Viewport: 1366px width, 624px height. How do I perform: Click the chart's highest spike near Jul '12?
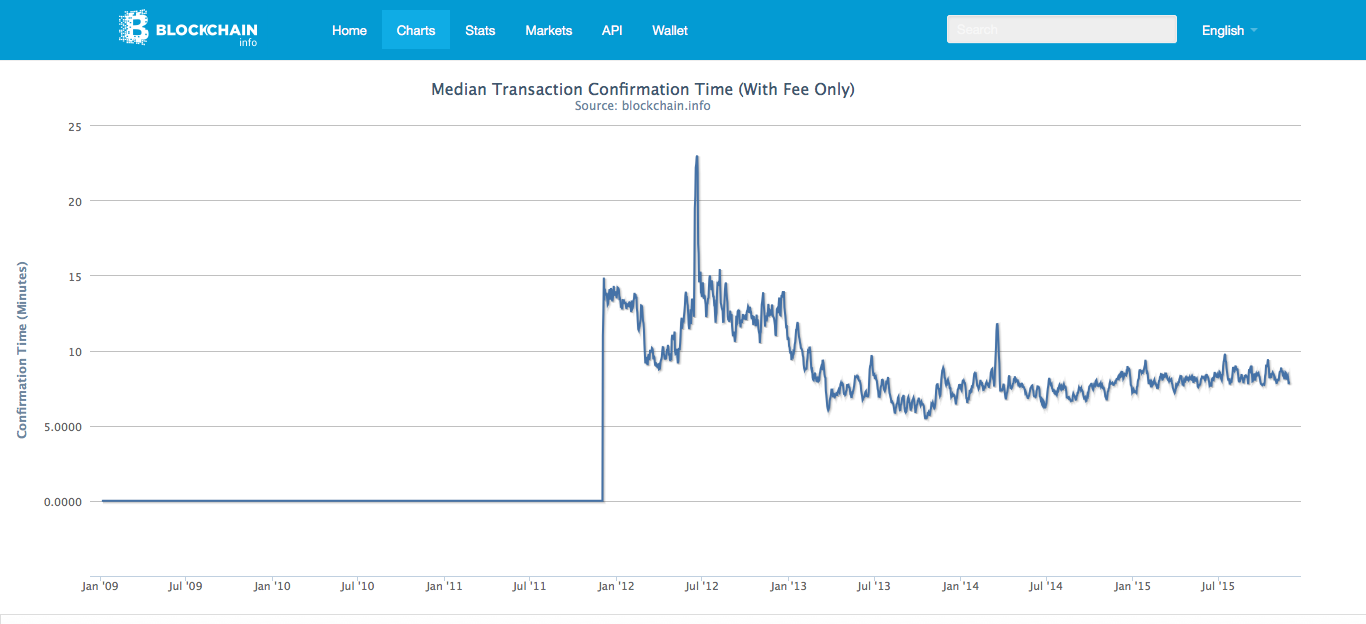coord(696,158)
